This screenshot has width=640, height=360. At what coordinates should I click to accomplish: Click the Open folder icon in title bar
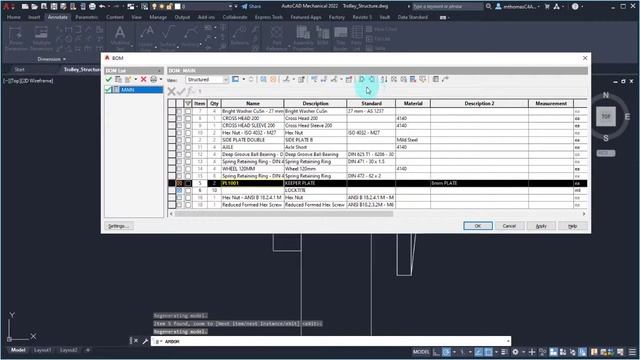tap(34, 7)
